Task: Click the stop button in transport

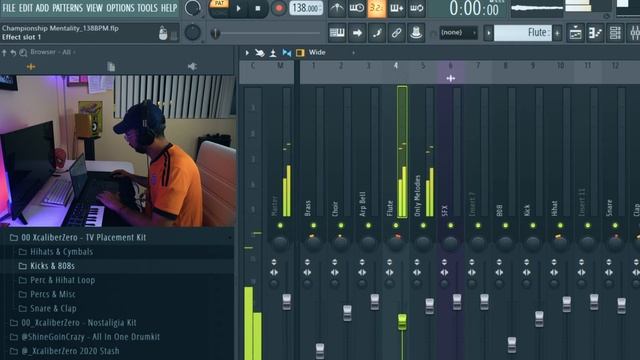Action: (258, 8)
